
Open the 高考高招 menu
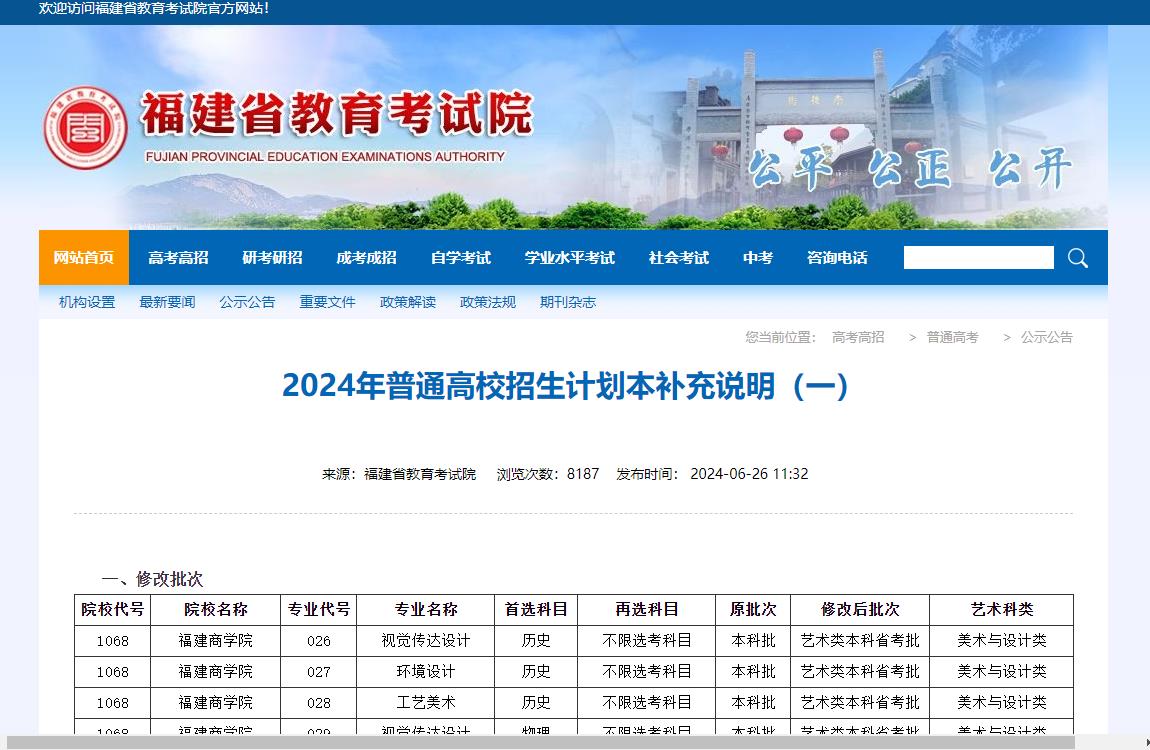tap(178, 258)
